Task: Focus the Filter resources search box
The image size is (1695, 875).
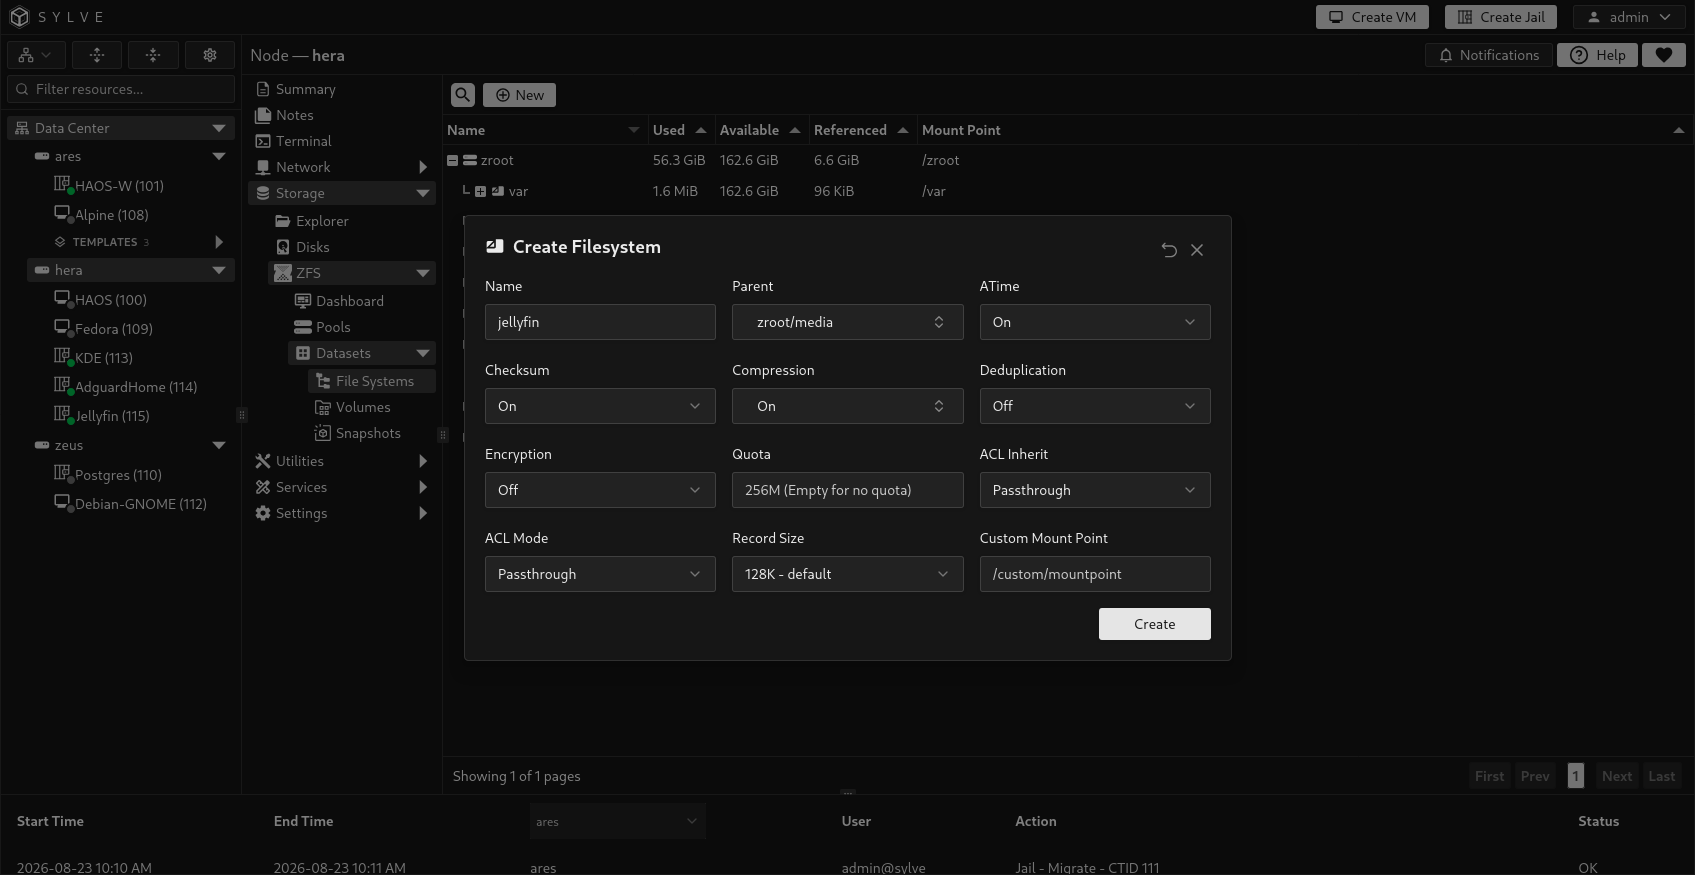Action: pyautogui.click(x=121, y=89)
